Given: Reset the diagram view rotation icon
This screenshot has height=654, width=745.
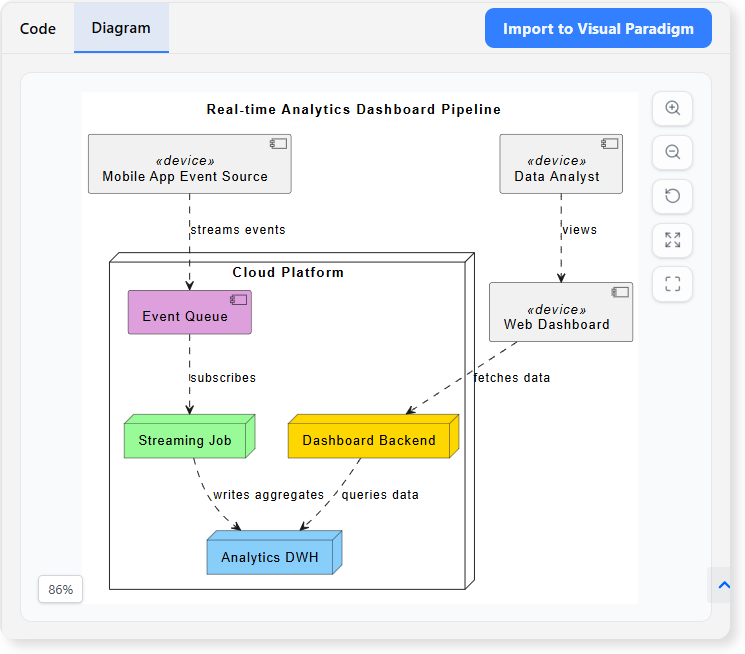Looking at the screenshot, I should (x=672, y=196).
